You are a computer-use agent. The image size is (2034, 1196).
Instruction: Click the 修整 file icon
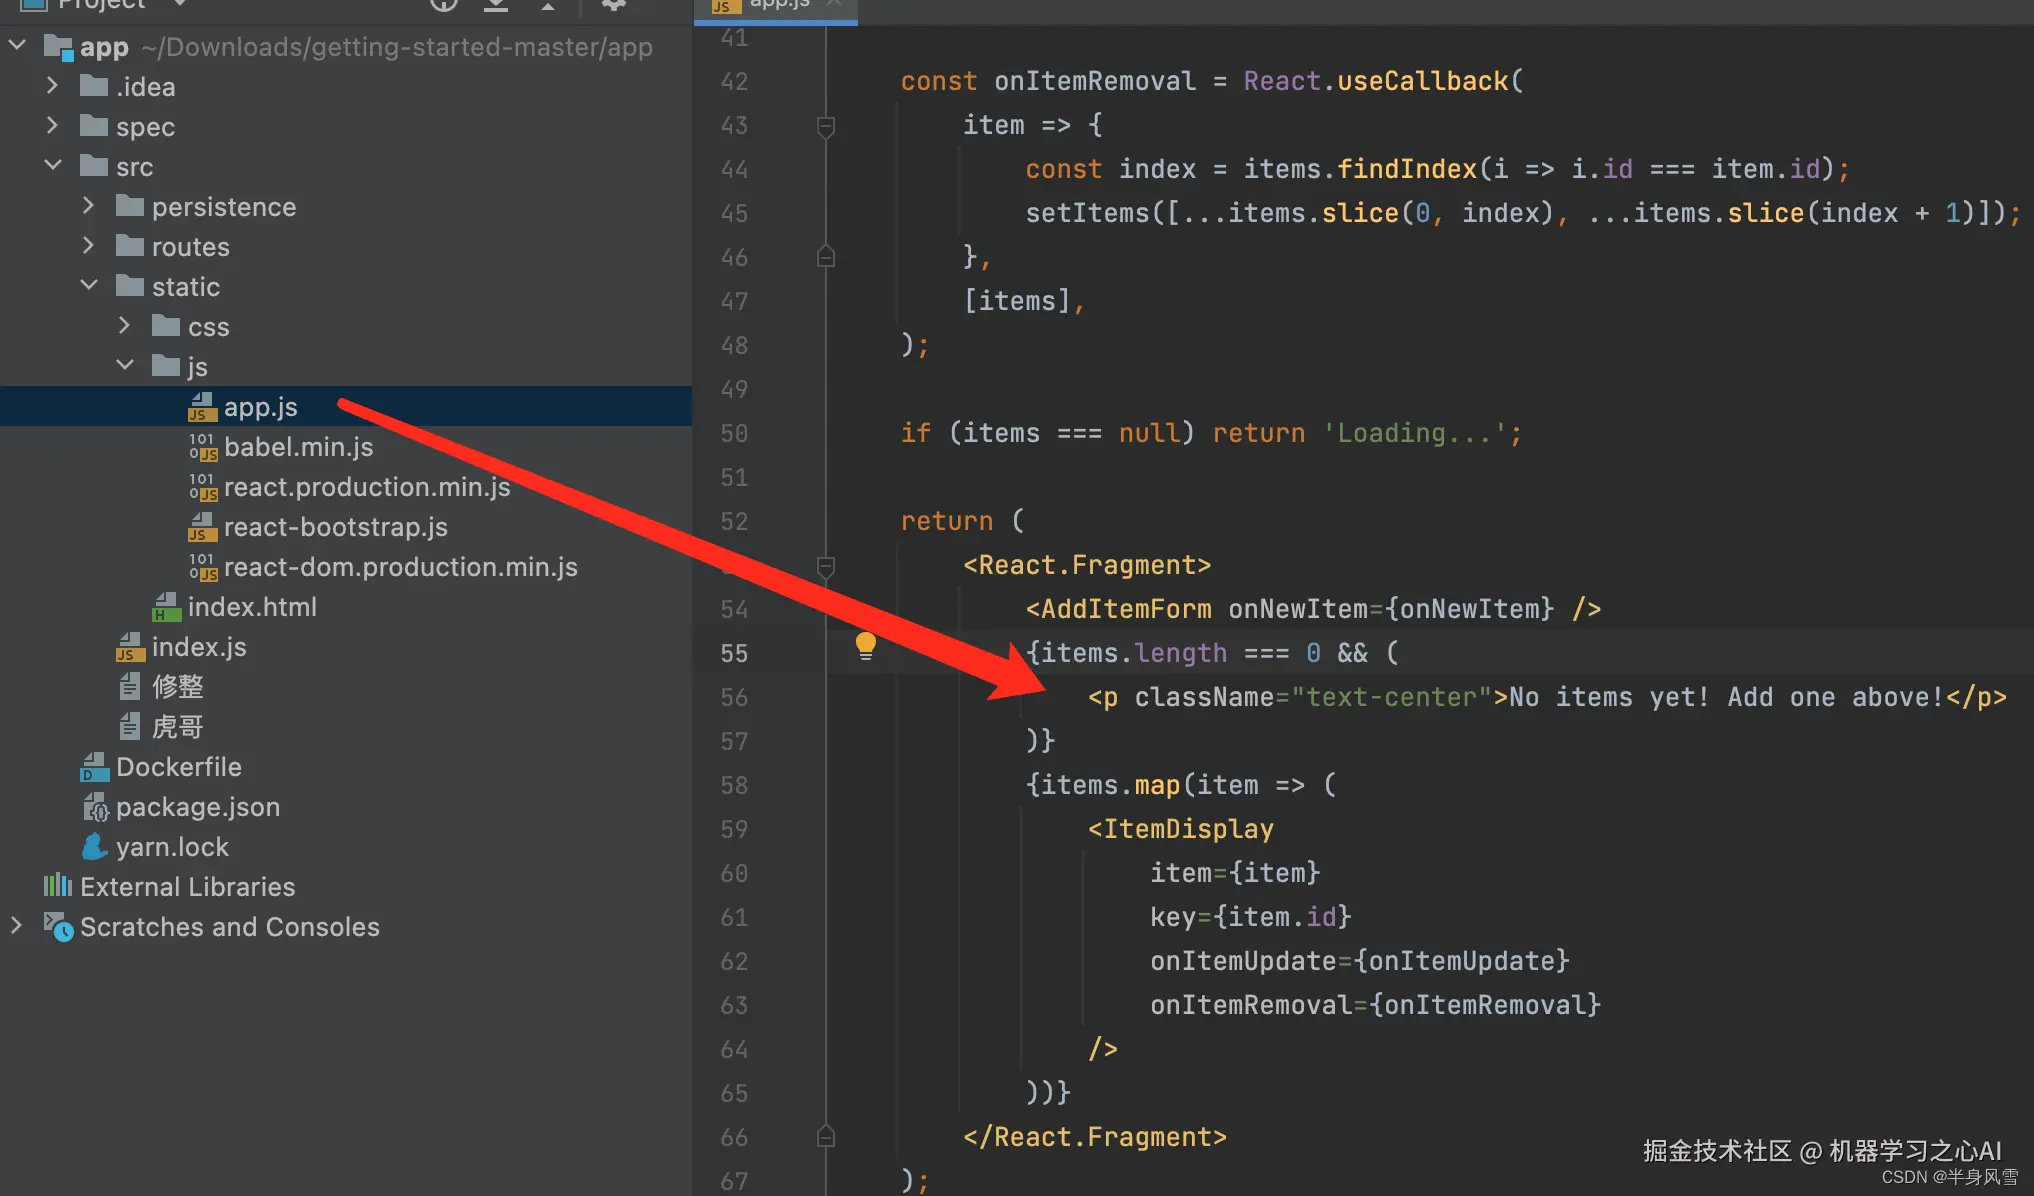tap(130, 687)
